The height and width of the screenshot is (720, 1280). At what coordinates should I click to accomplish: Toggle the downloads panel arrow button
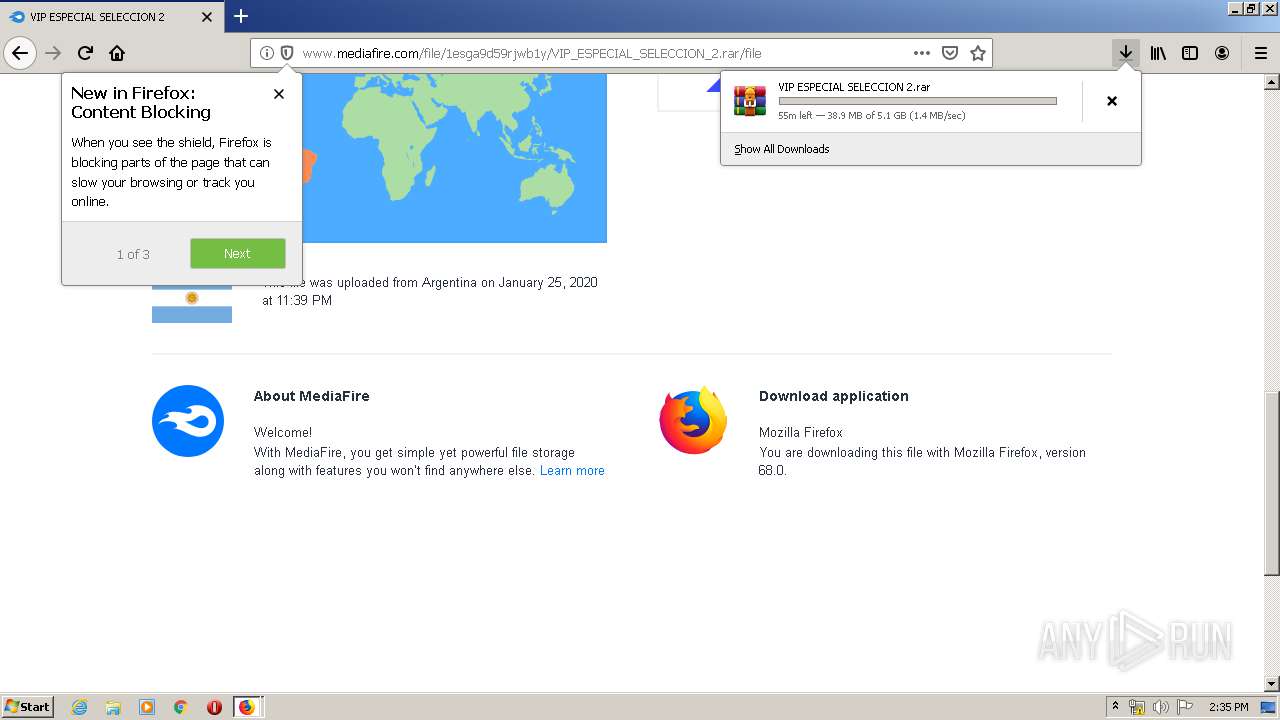1126,53
